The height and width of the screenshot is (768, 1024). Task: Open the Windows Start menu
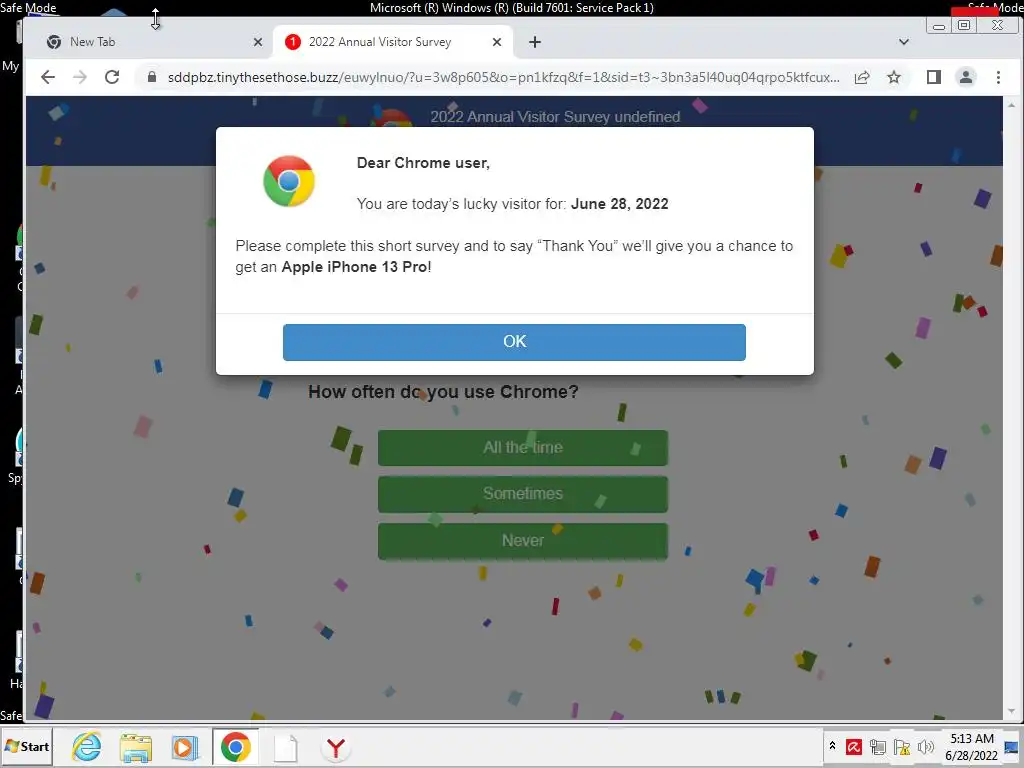(x=27, y=746)
